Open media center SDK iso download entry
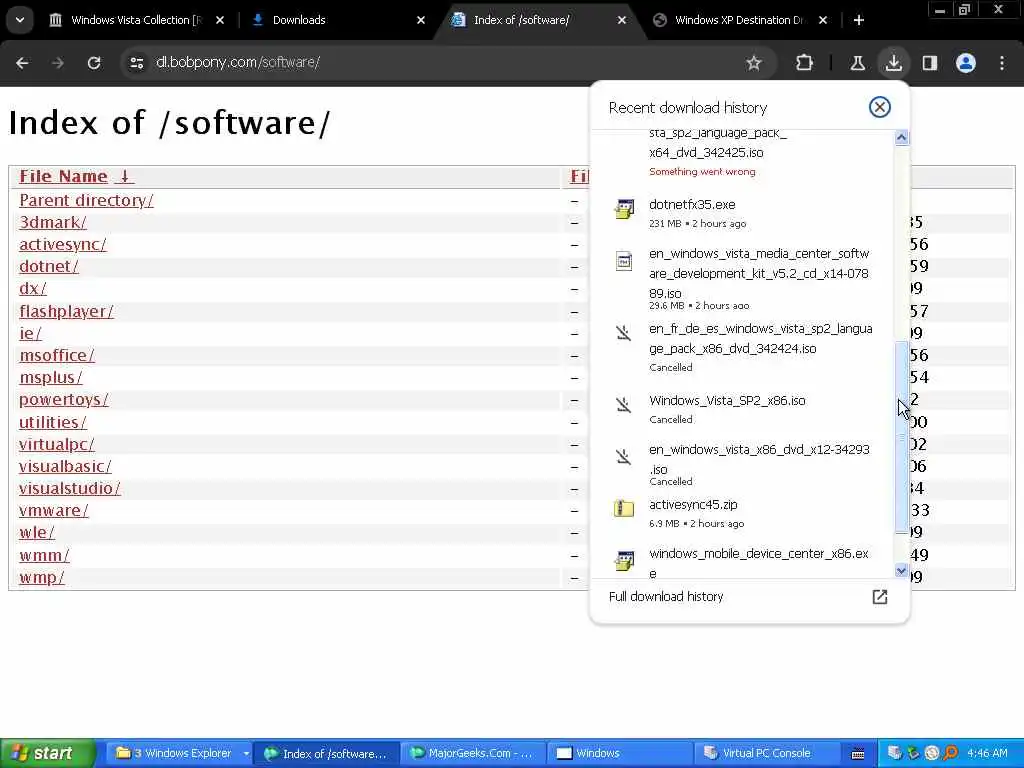The height and width of the screenshot is (768, 1024). 743,278
